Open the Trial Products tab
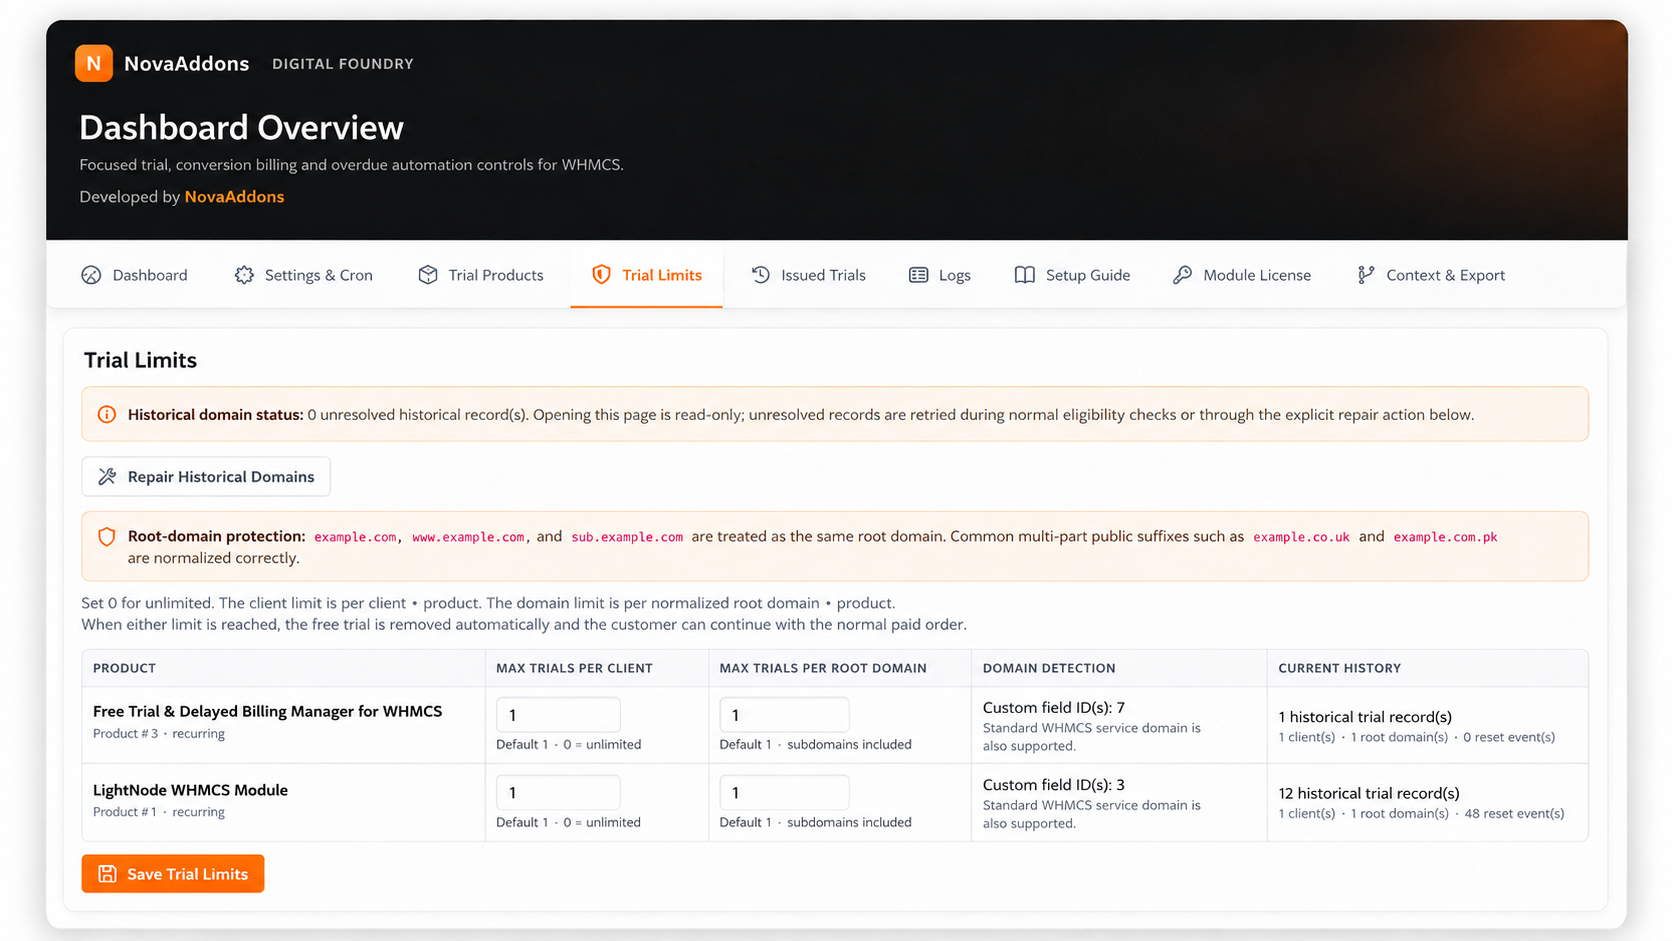This screenshot has height=941, width=1672. [x=481, y=275]
